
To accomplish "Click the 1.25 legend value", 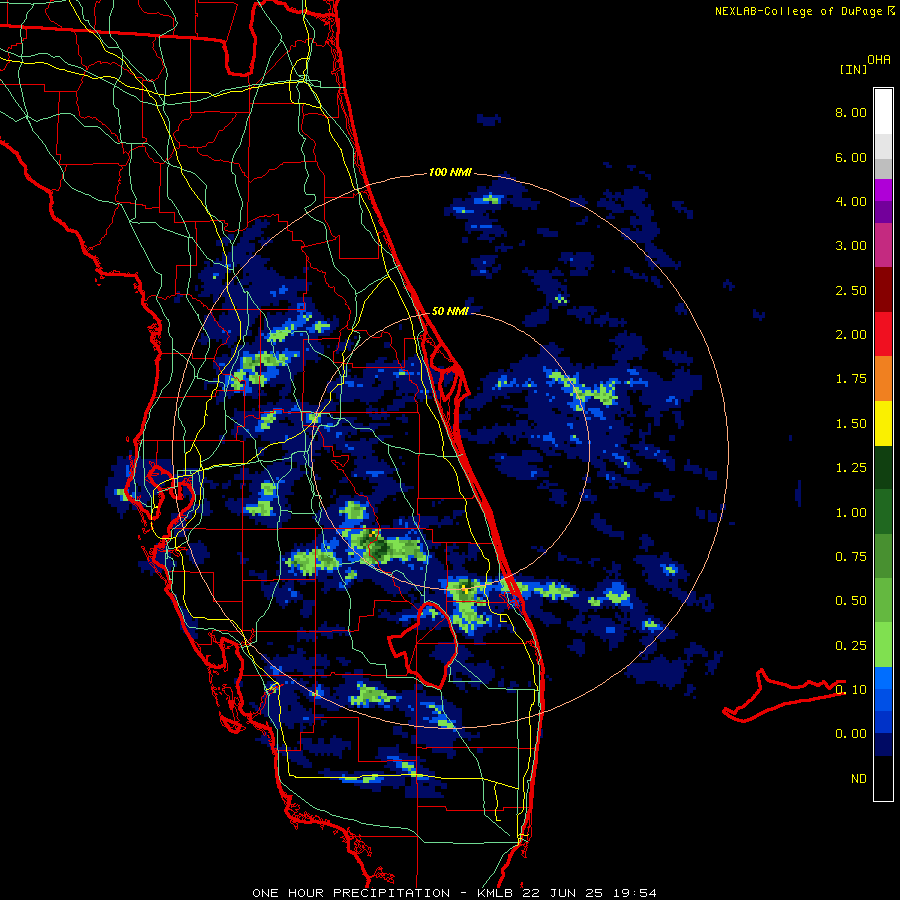I will [851, 468].
